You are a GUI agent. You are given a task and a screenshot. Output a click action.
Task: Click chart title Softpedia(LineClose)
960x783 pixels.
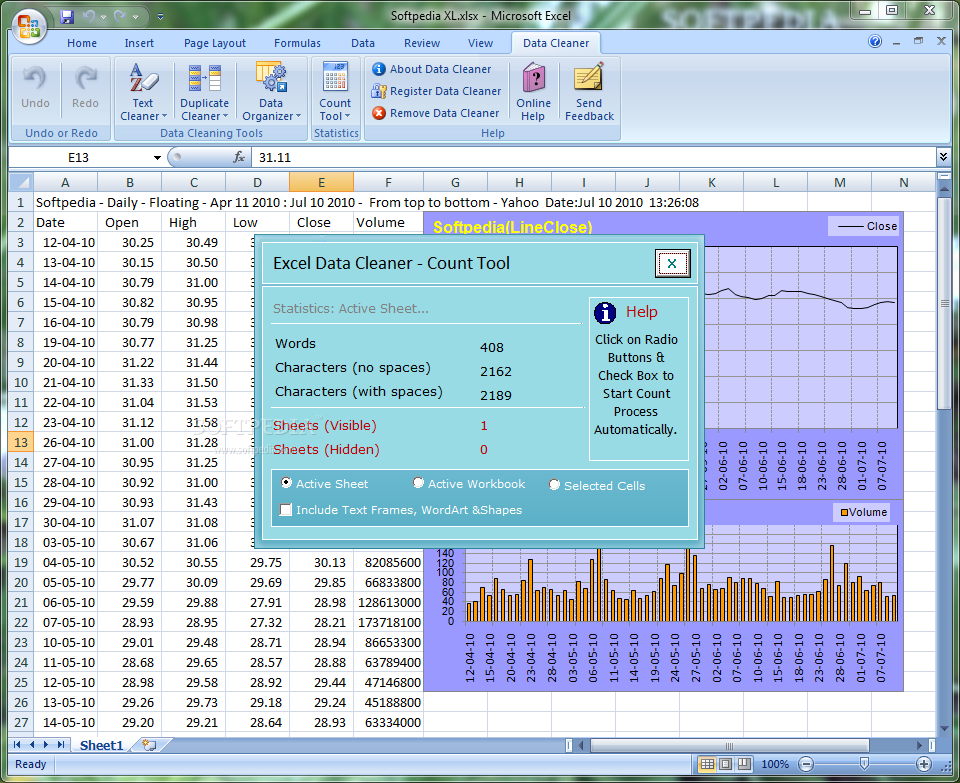(x=512, y=227)
